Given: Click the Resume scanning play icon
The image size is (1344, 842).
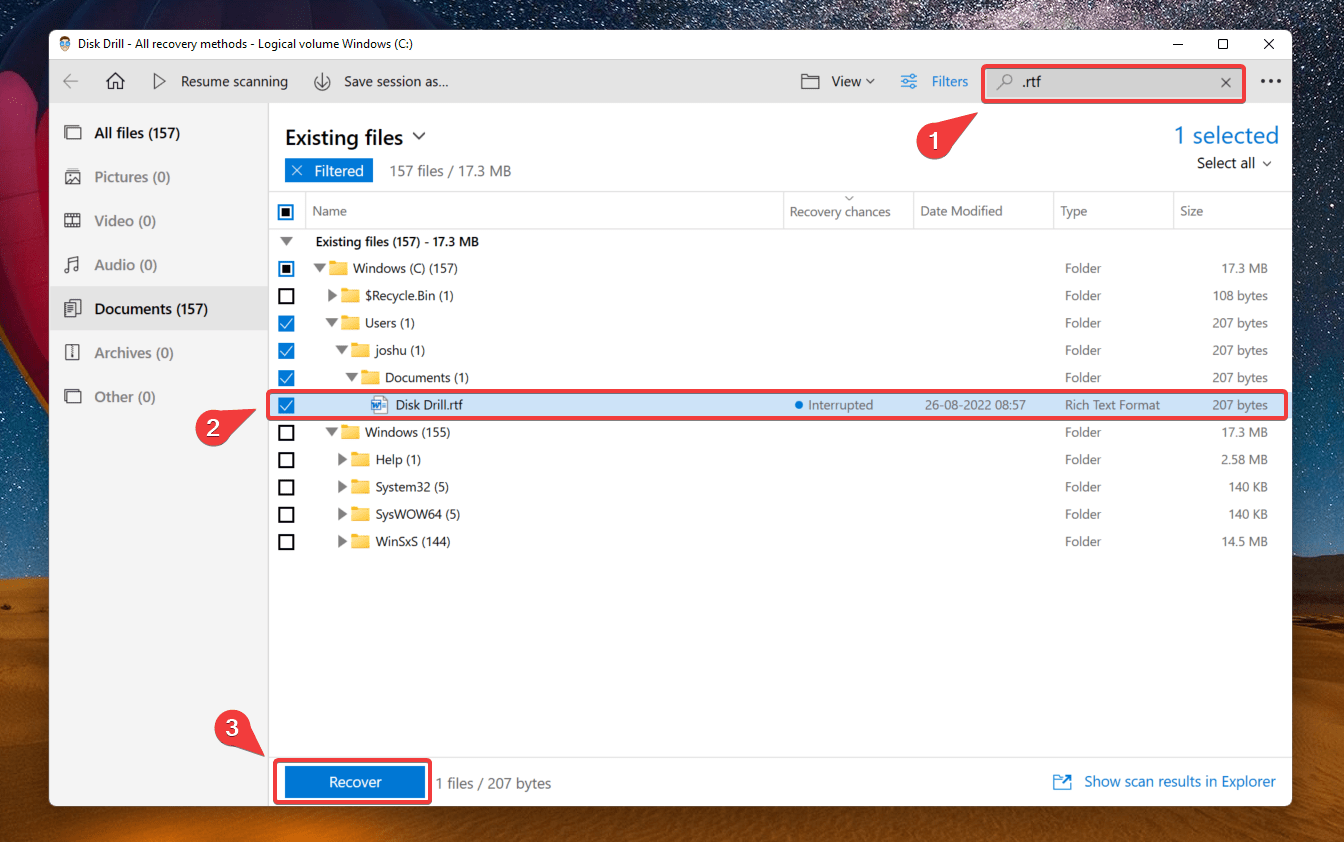Looking at the screenshot, I should [x=159, y=82].
